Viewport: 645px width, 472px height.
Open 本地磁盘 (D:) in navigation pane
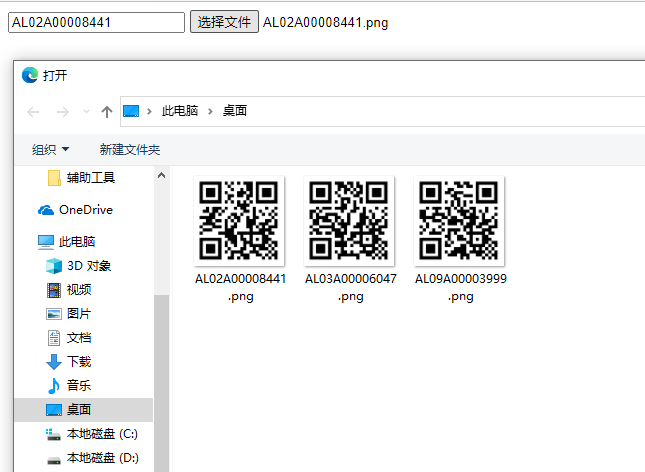(92, 458)
